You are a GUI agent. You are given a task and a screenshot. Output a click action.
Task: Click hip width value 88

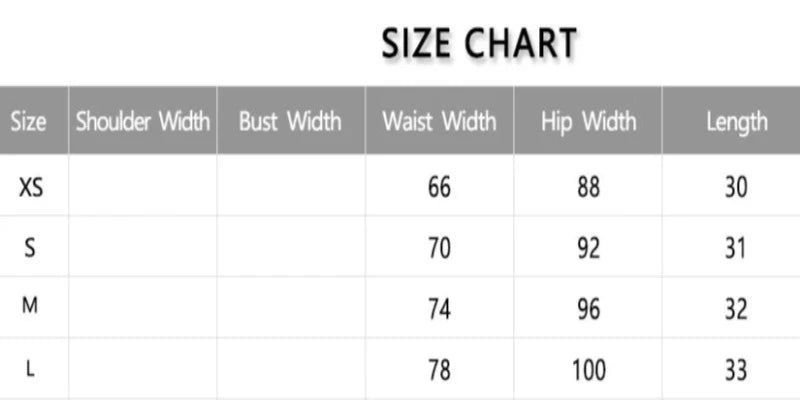pyautogui.click(x=589, y=187)
